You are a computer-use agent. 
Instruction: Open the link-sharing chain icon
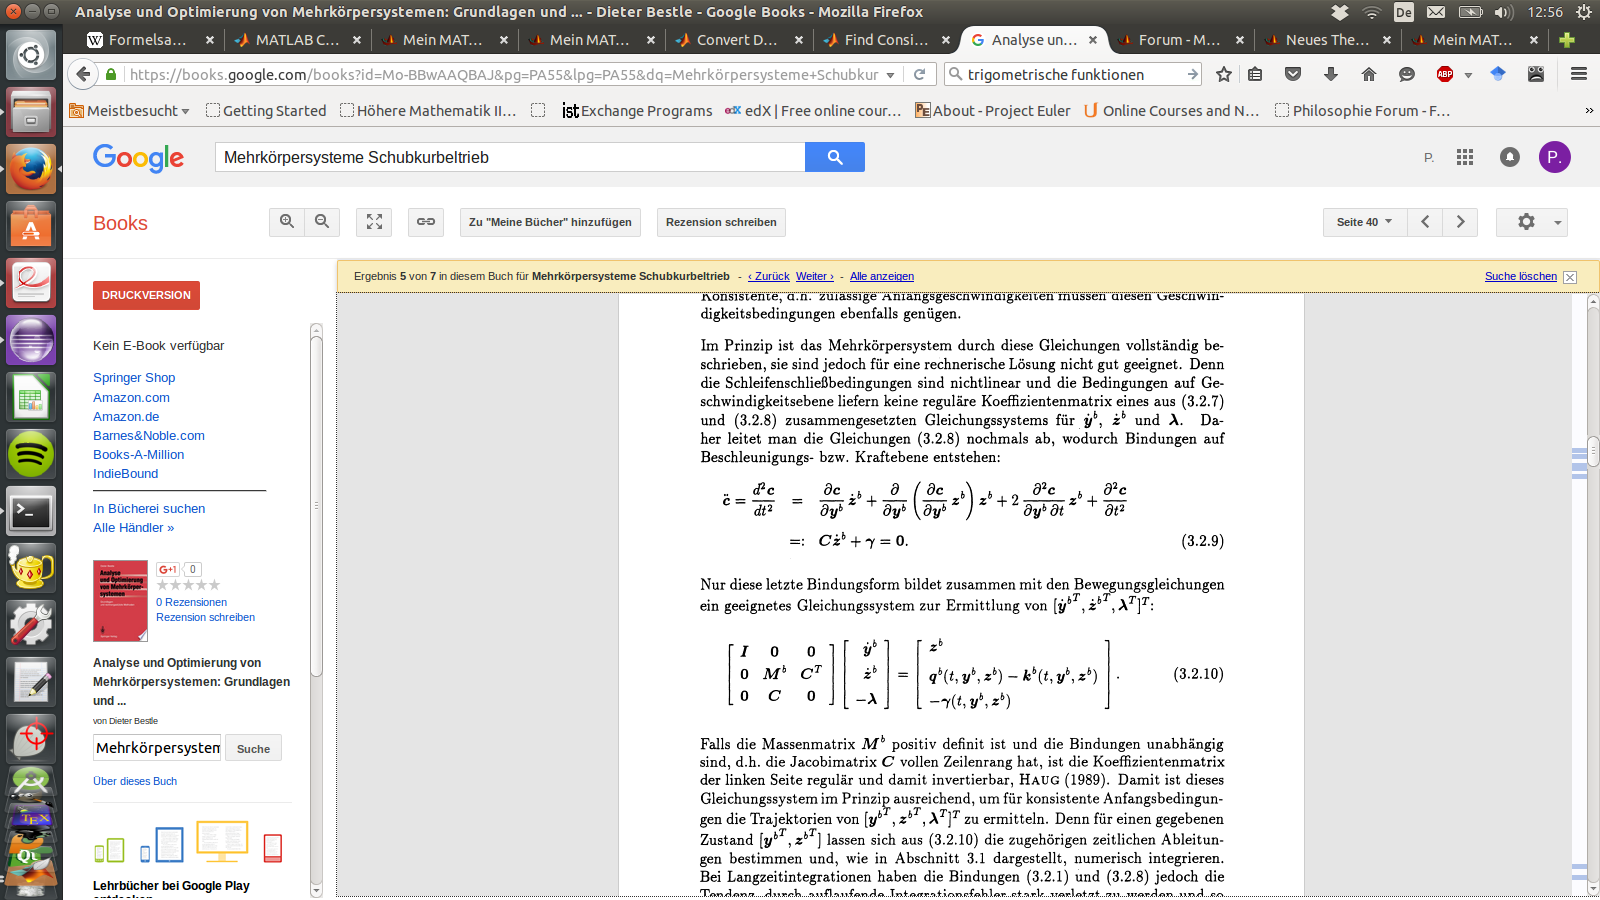tap(426, 222)
